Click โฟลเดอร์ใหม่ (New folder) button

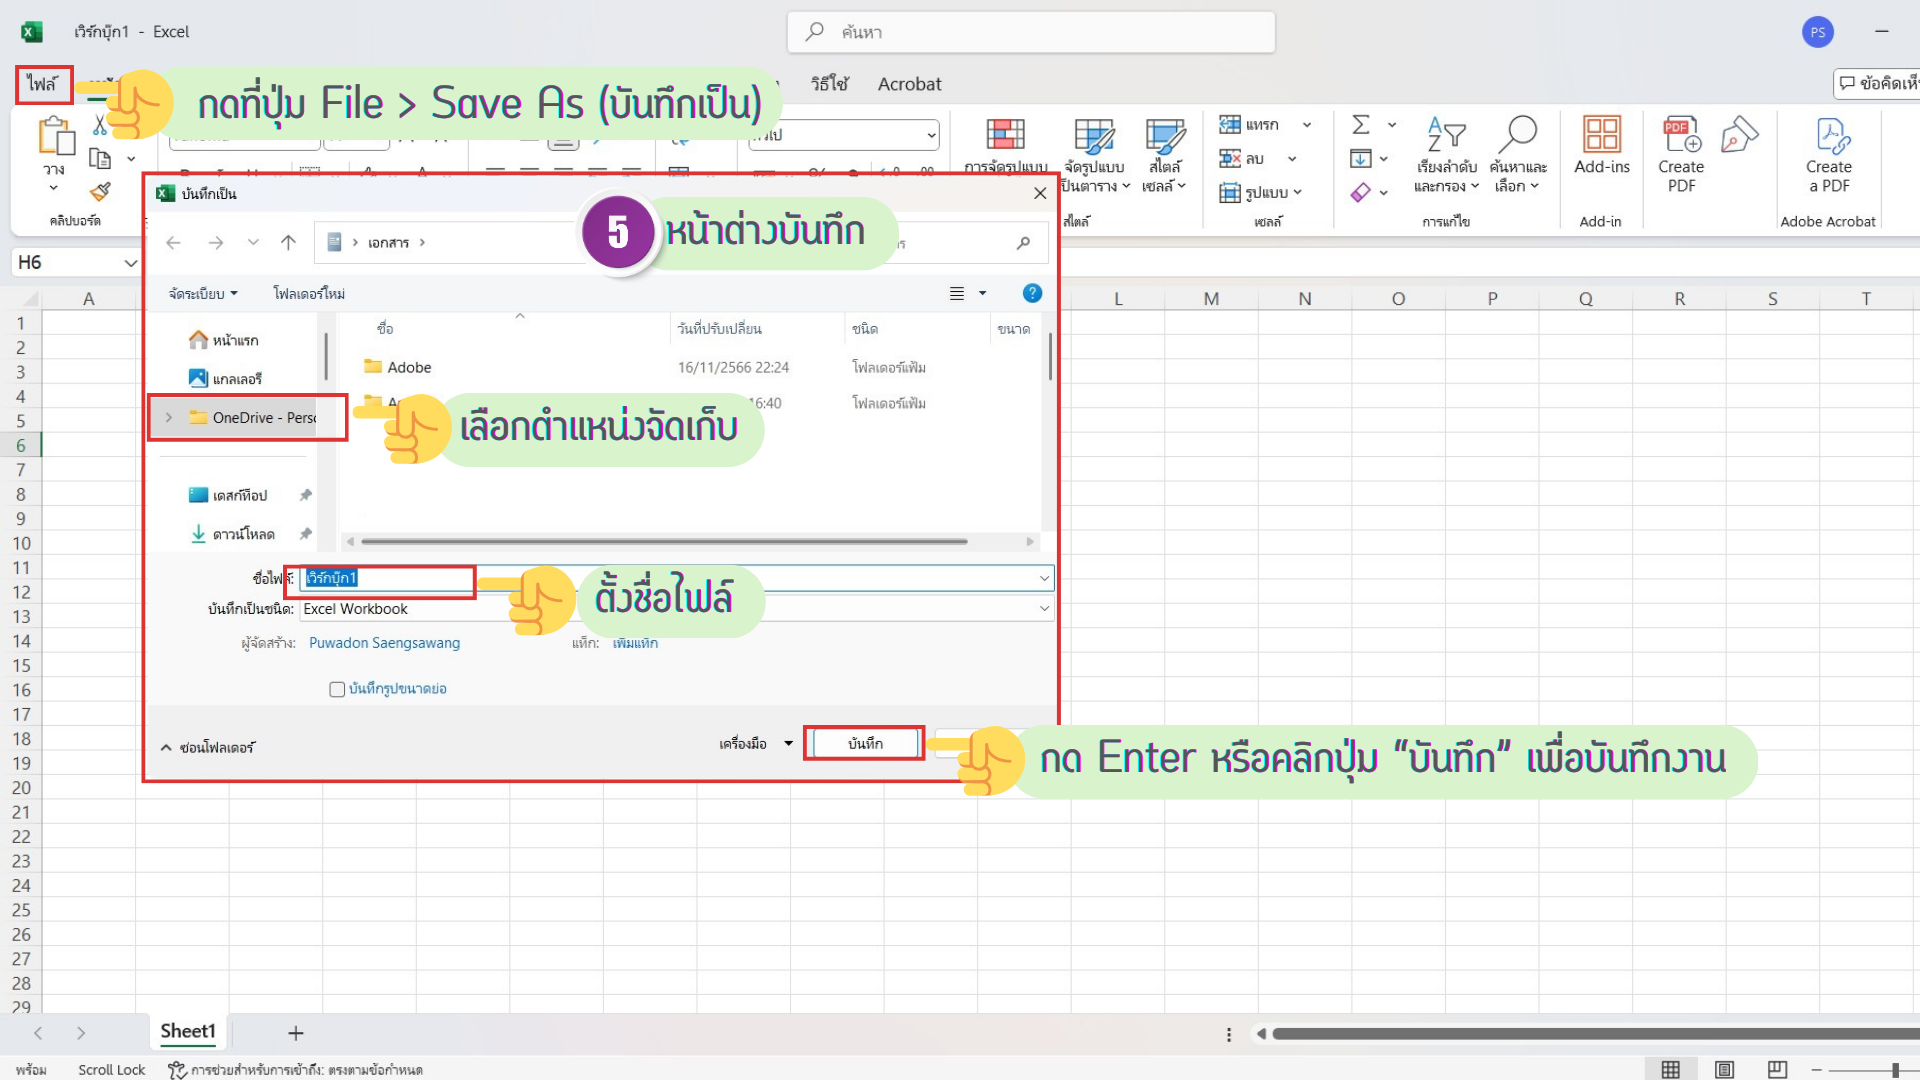(x=309, y=293)
